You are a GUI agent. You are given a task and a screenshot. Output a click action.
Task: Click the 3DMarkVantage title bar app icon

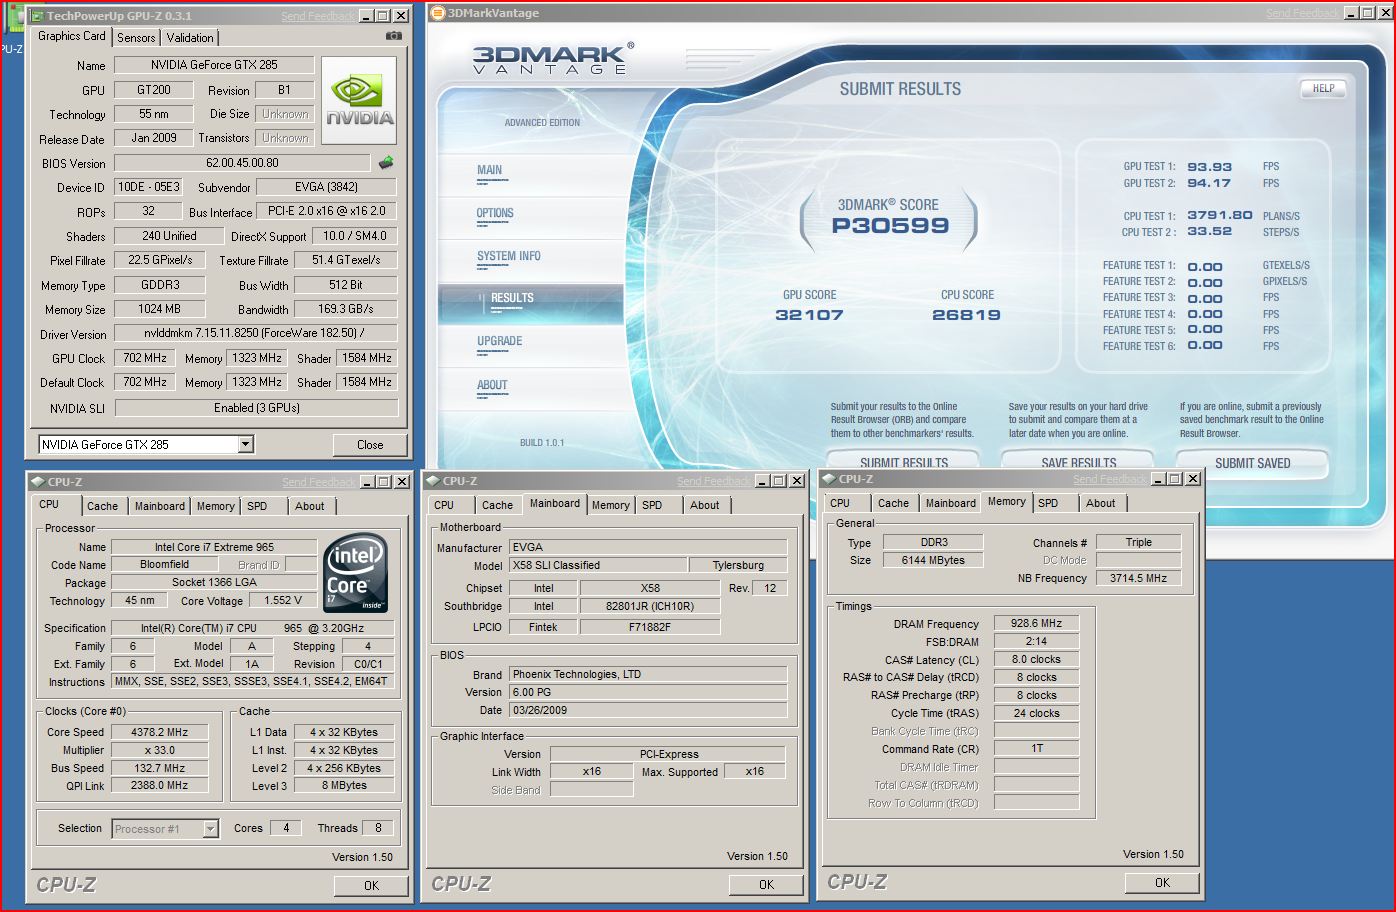coord(438,13)
